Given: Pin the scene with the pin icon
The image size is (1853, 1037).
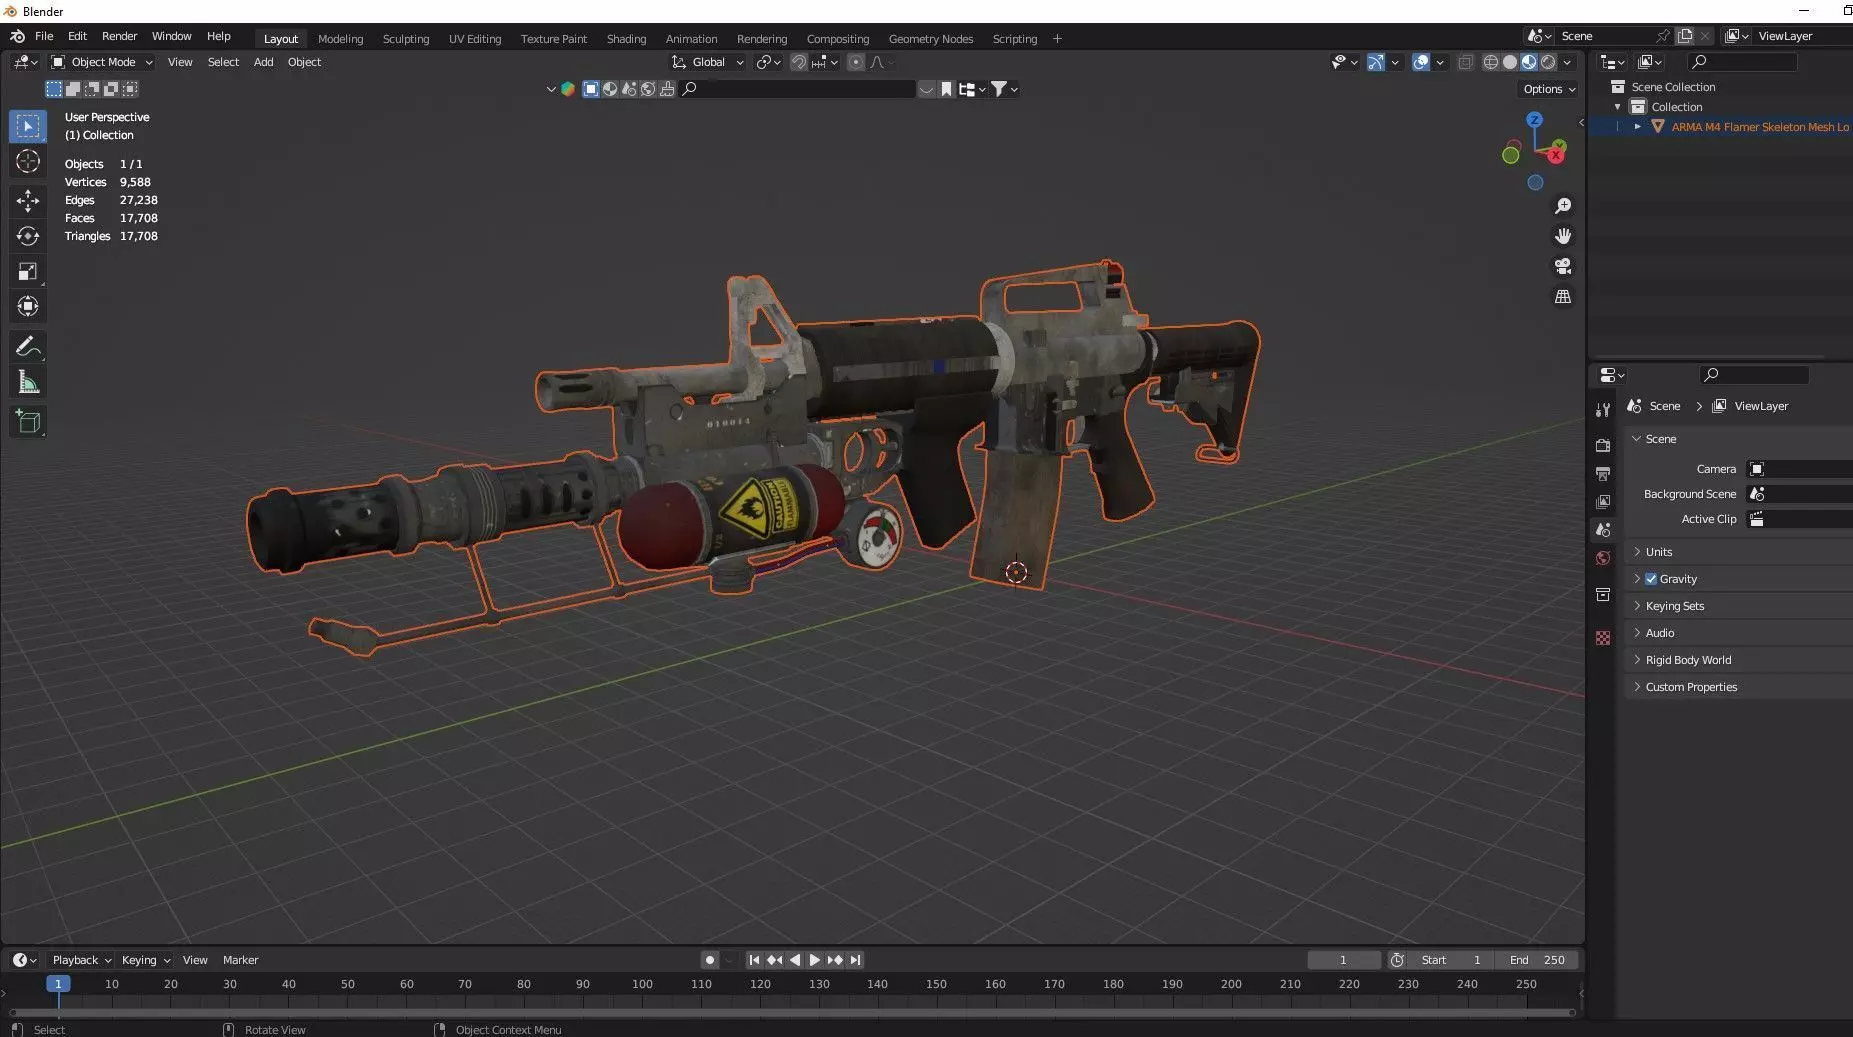Looking at the screenshot, I should pos(1663,36).
